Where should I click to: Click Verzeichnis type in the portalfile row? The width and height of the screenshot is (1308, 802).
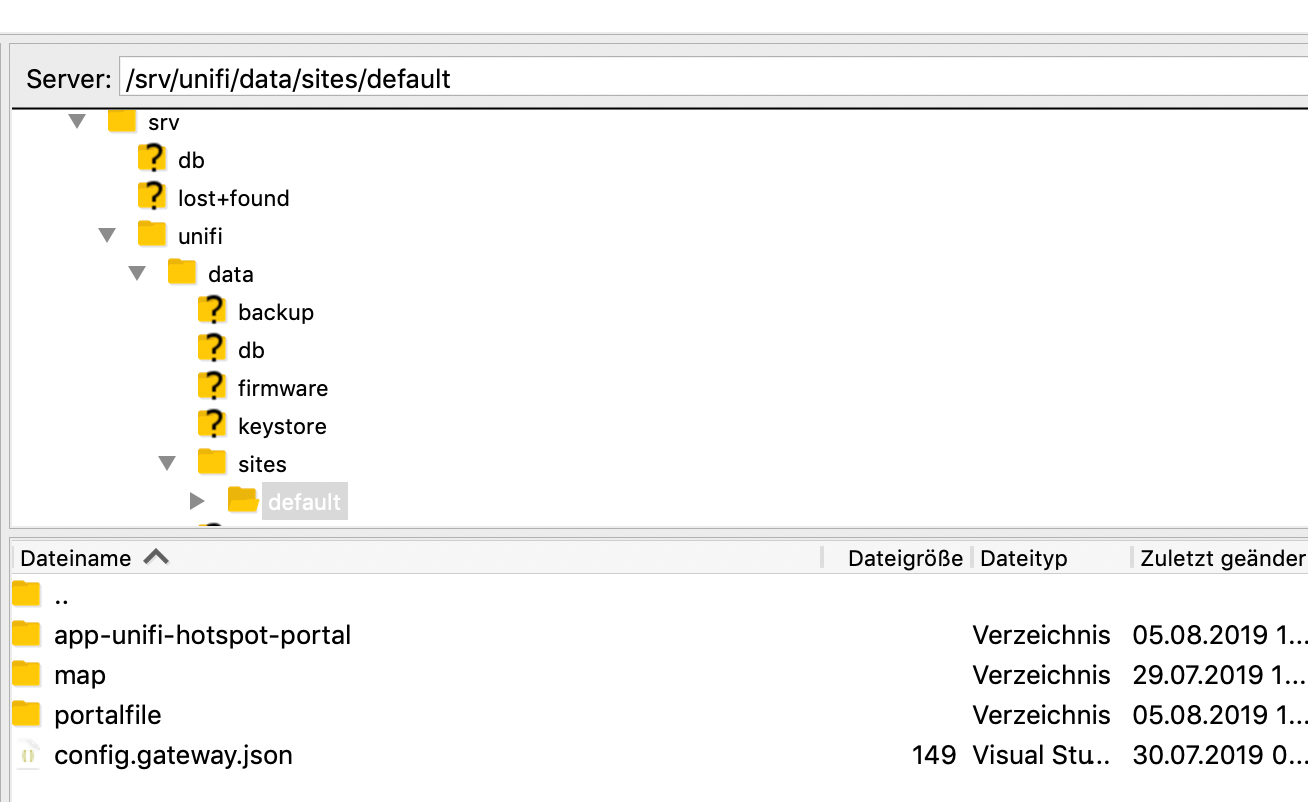(1042, 715)
